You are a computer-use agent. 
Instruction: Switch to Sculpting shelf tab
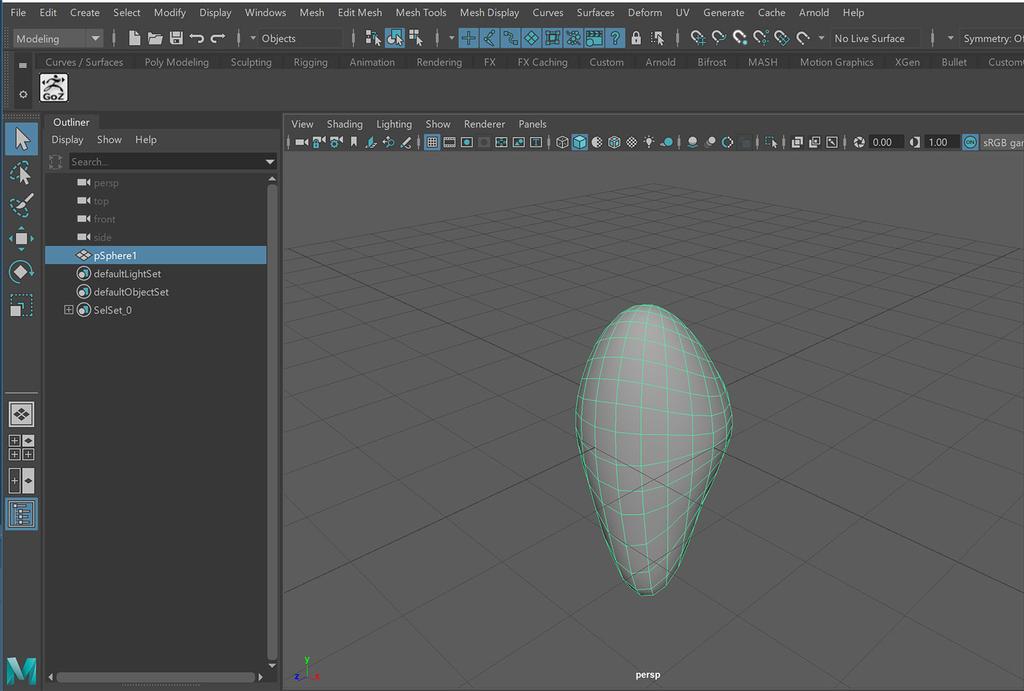[x=251, y=62]
